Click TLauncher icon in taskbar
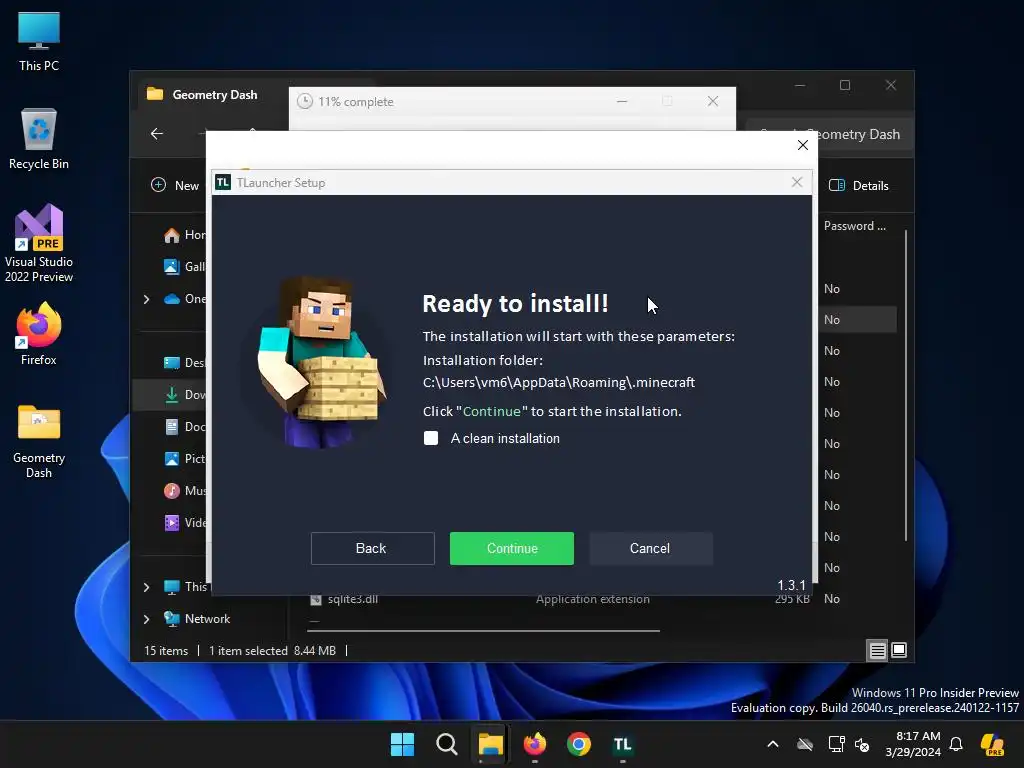Viewport: 1024px width, 768px height. [x=622, y=744]
